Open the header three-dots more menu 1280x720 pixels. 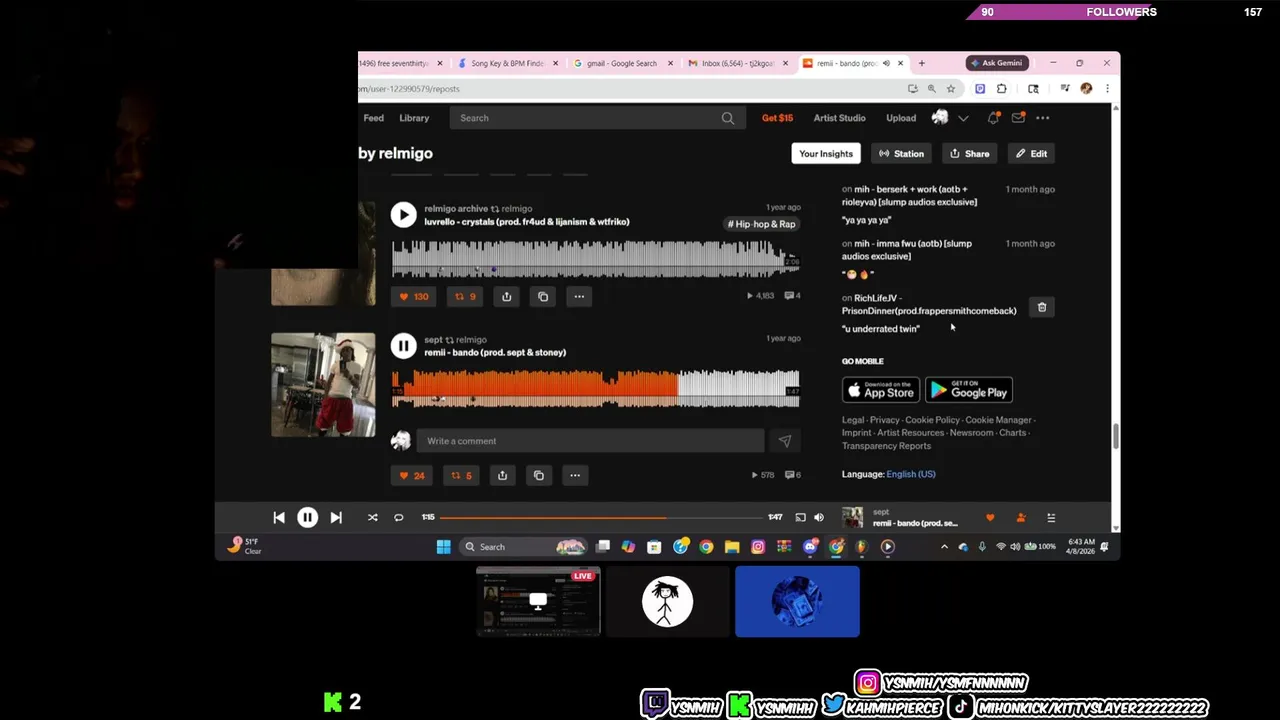[x=1043, y=118]
